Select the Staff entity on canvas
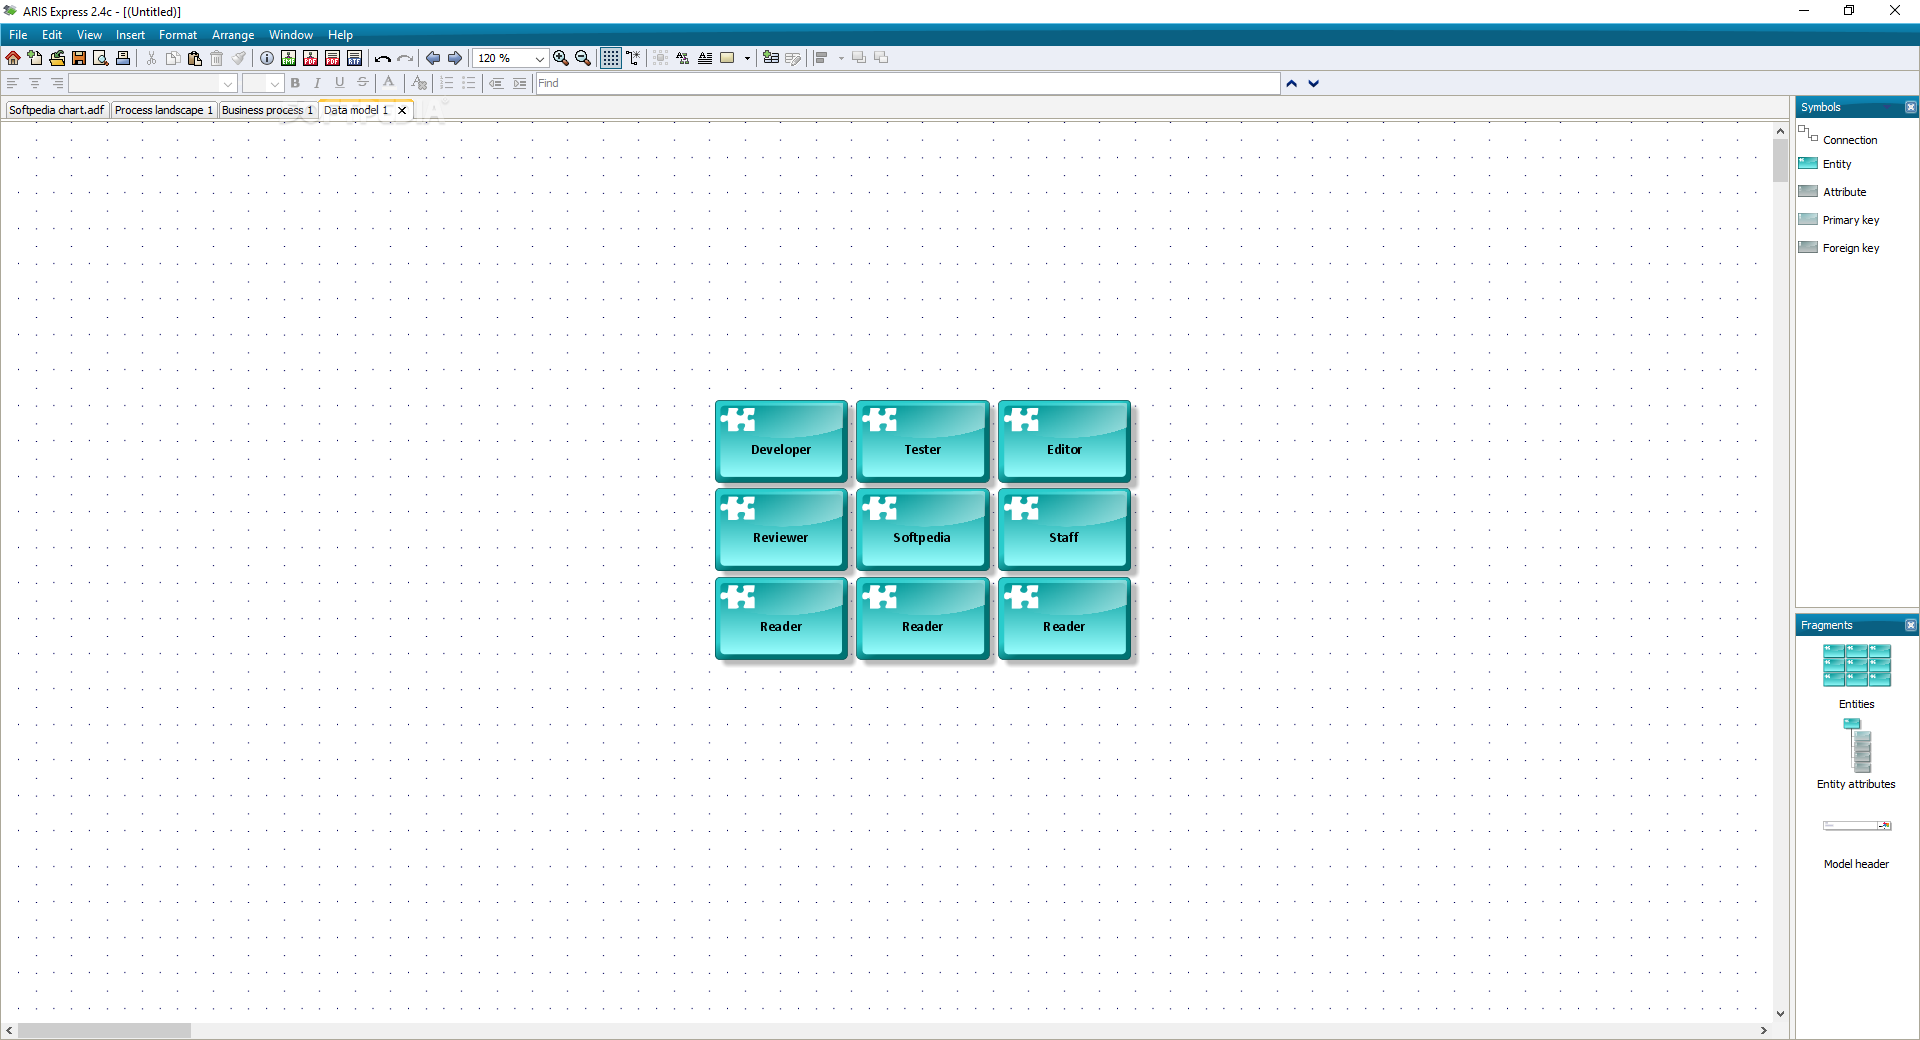 1064,529
